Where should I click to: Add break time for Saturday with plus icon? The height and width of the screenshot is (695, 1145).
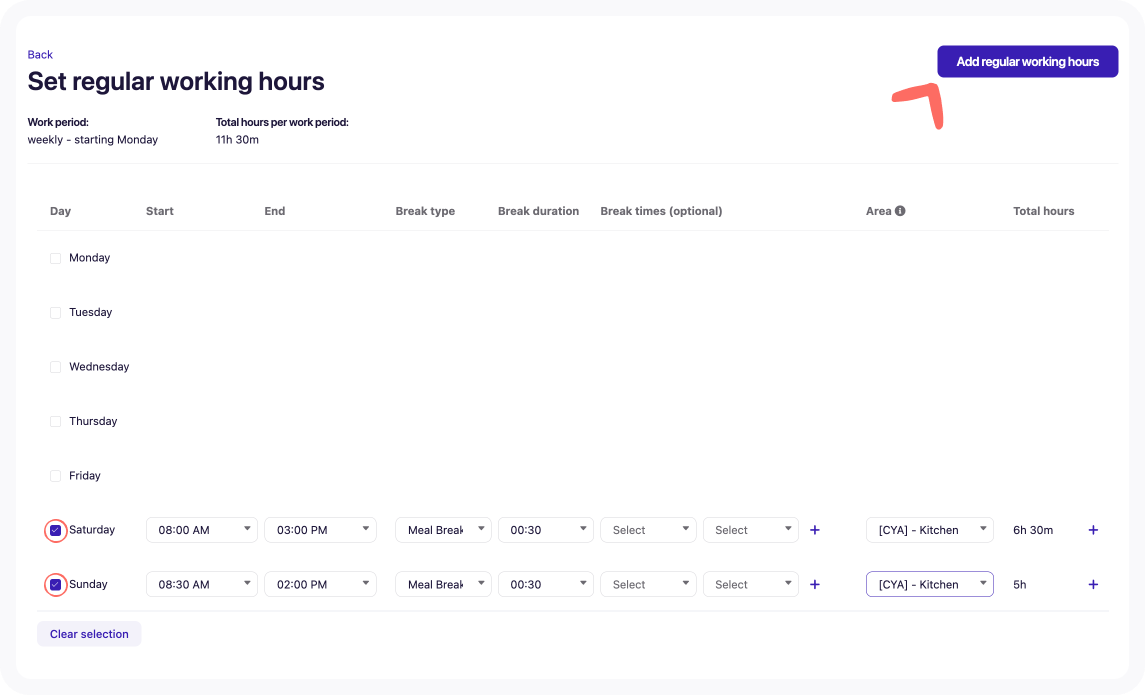click(x=814, y=530)
